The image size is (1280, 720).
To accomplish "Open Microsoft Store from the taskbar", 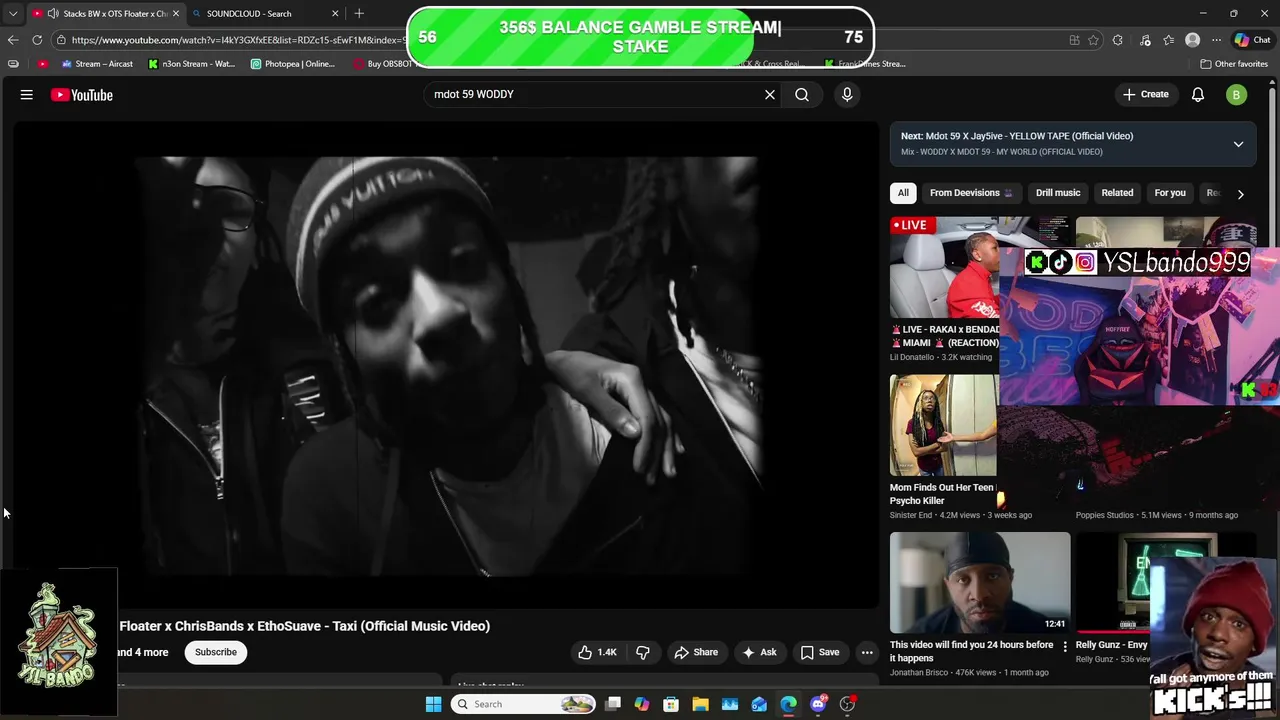I will 671,704.
